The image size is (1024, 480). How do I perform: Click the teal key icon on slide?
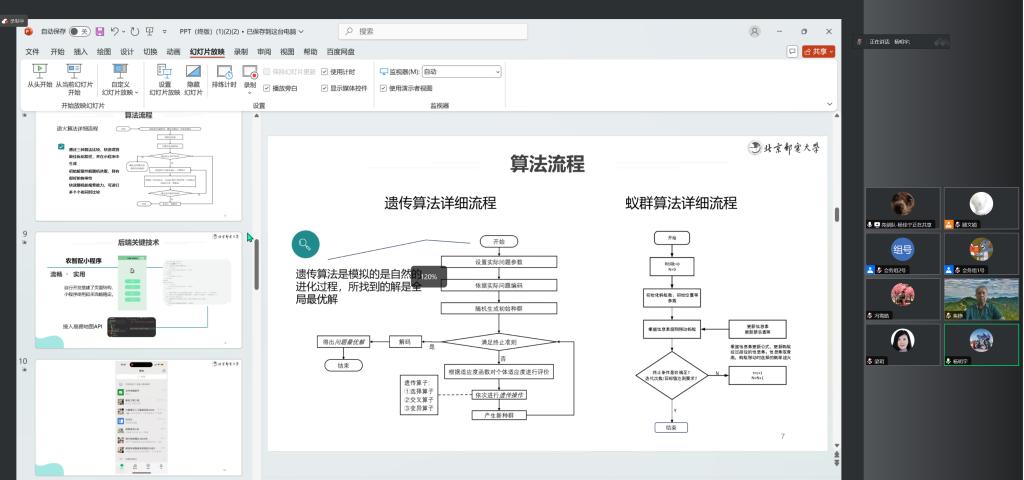coord(305,245)
